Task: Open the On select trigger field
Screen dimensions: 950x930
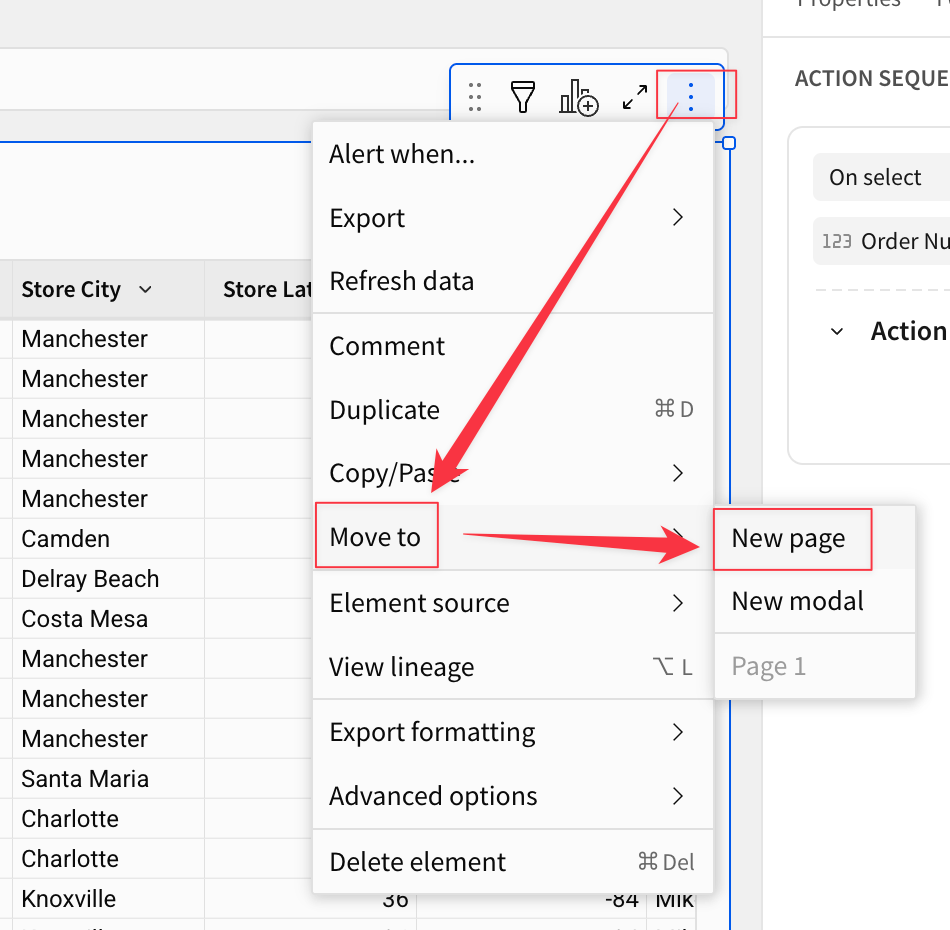Action: [882, 177]
